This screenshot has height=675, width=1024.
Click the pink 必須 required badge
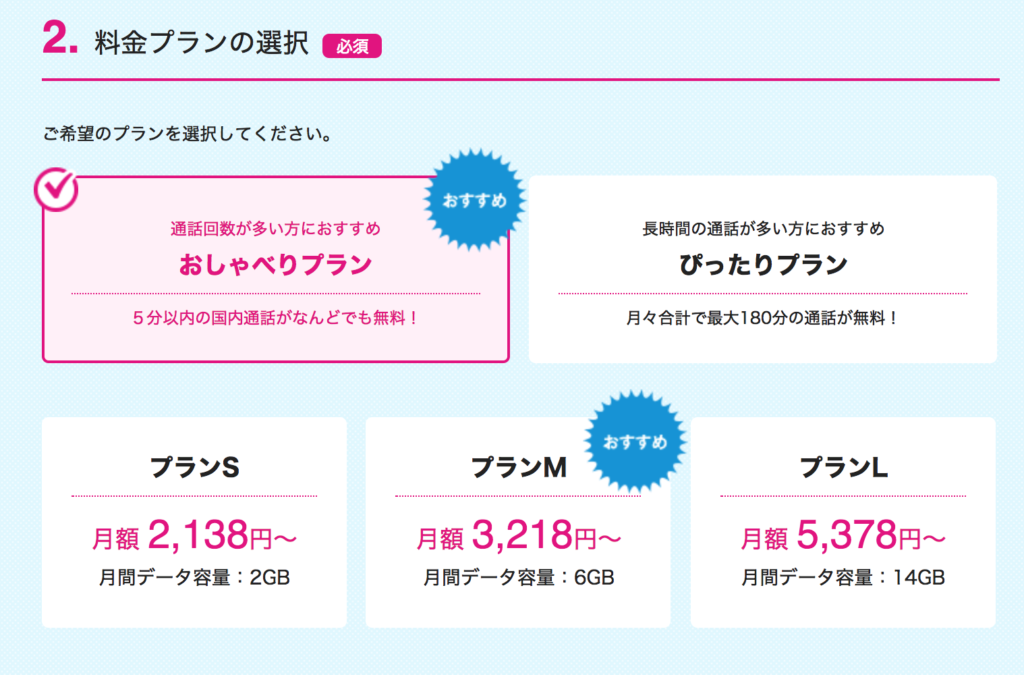(x=352, y=46)
